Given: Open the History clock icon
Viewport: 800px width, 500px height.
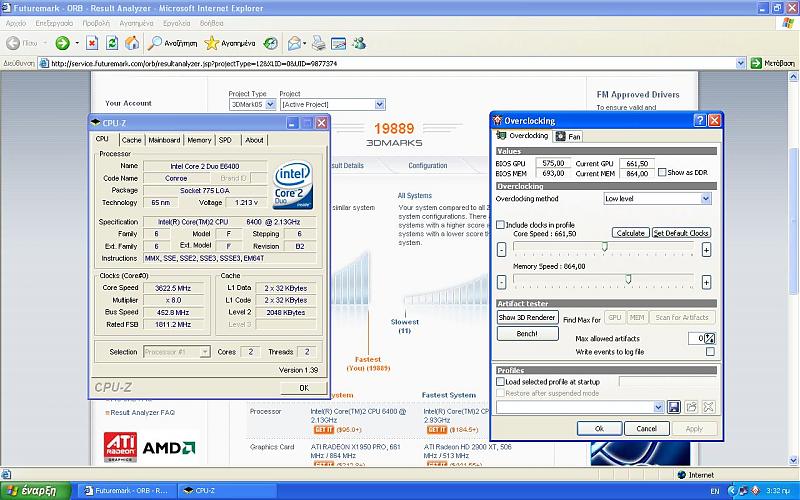Looking at the screenshot, I should click(271, 43).
